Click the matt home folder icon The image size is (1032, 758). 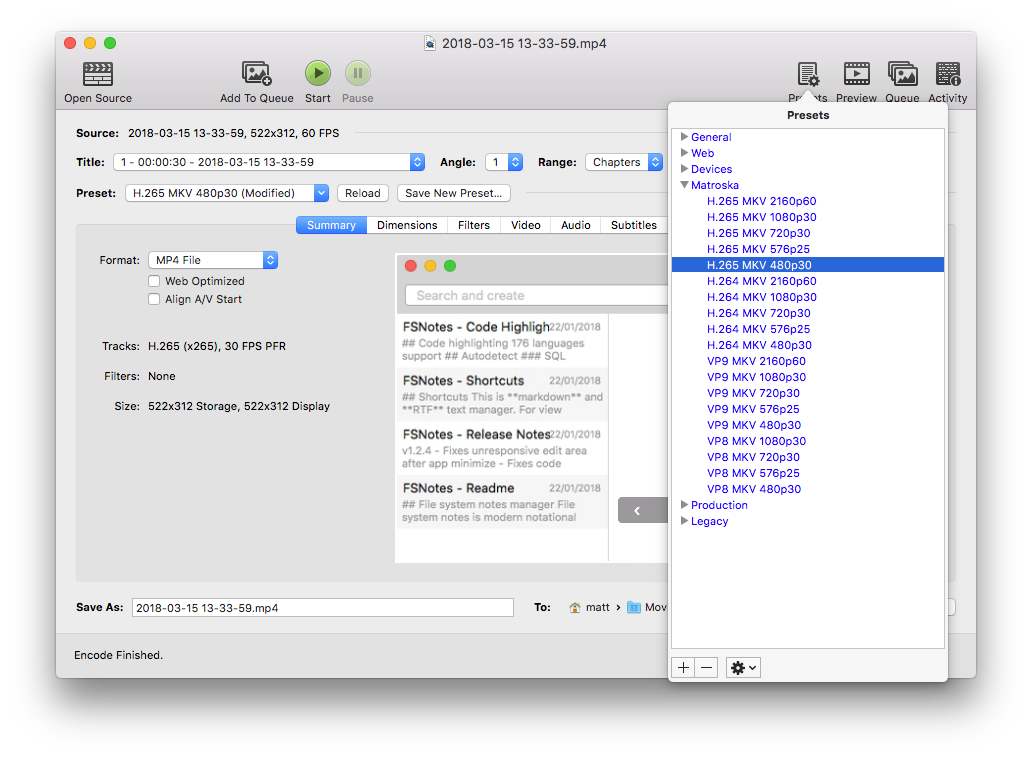575,607
